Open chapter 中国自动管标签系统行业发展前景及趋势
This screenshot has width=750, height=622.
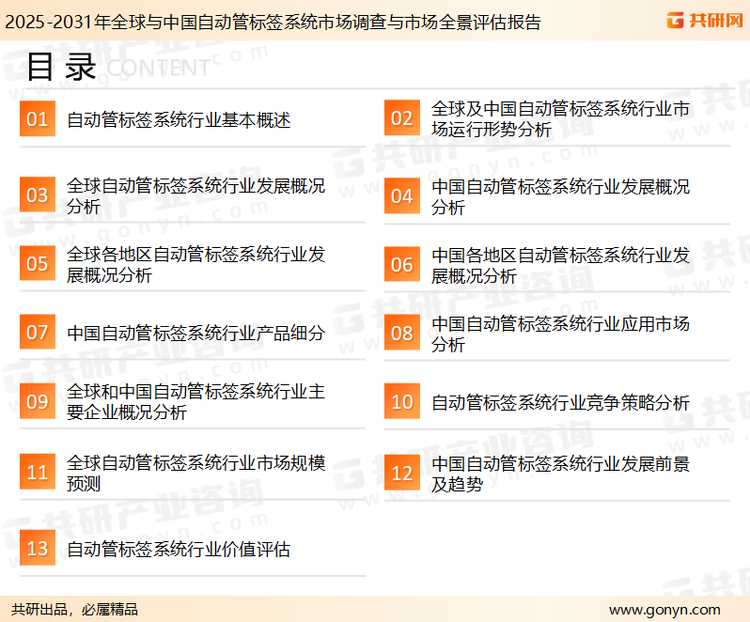coord(560,474)
